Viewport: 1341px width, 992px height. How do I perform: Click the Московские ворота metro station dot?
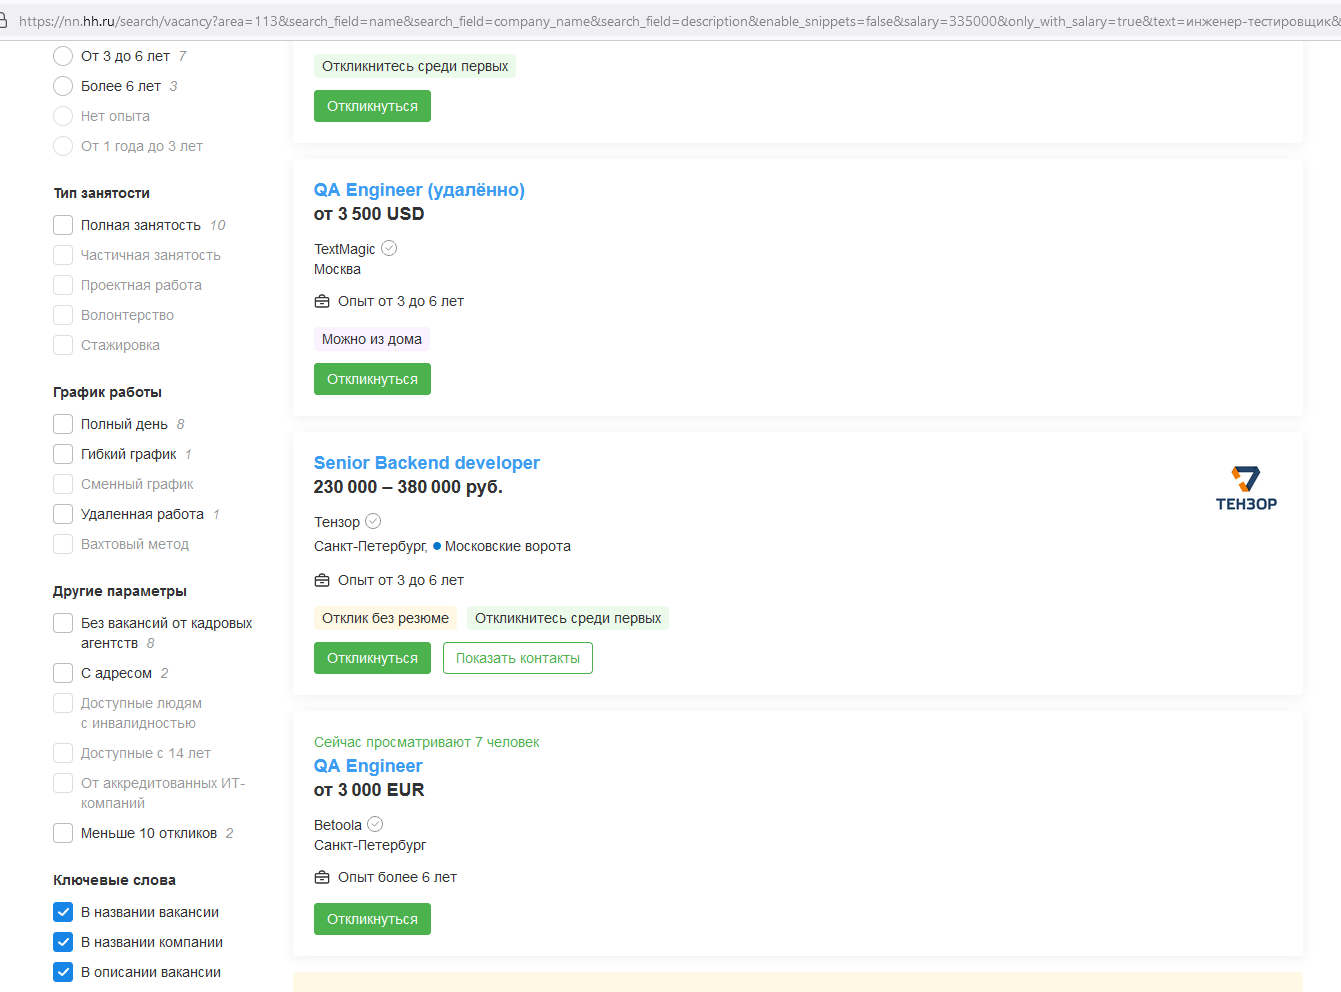click(437, 546)
